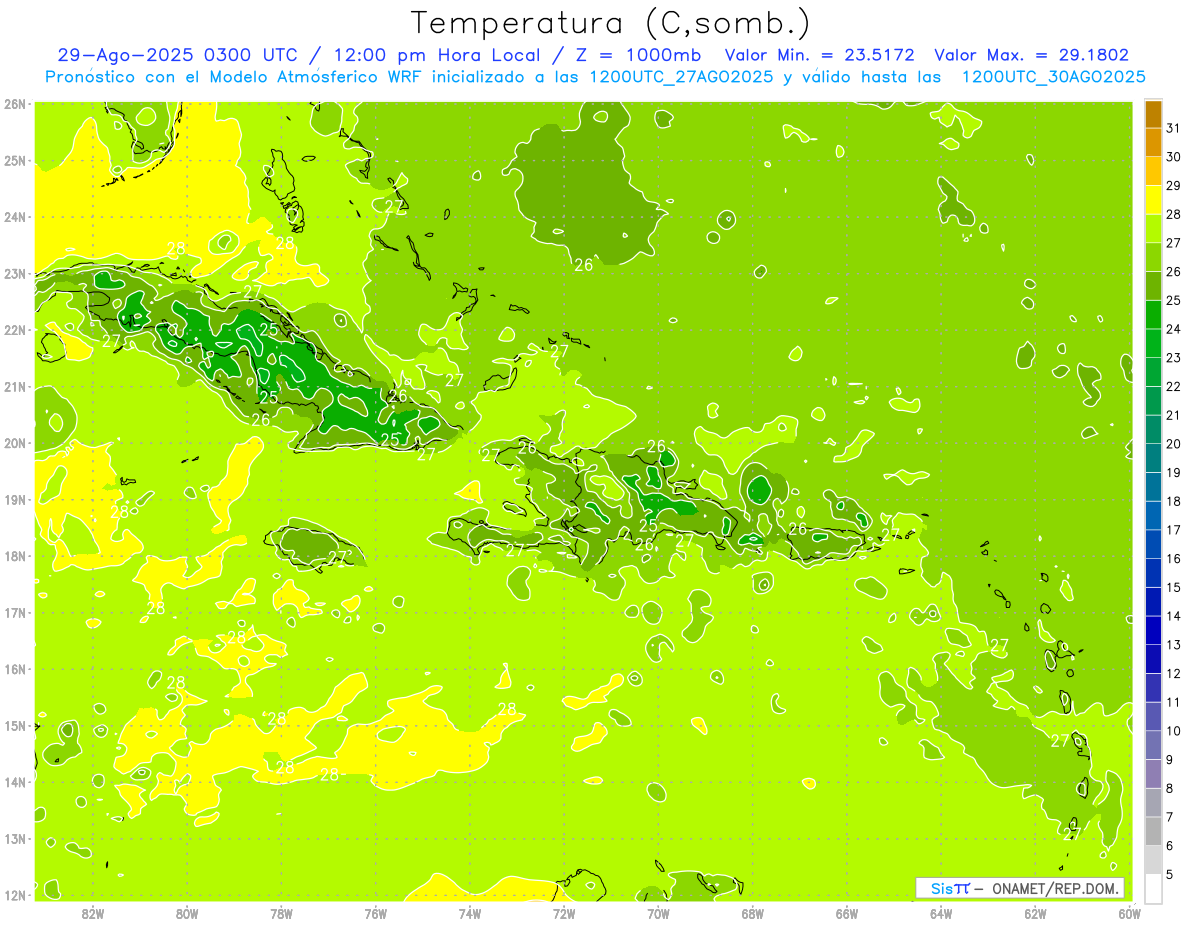Image resolution: width=1200 pixels, height=927 pixels.
Task: Click the '64W' longitude axis label
Action: [941, 913]
